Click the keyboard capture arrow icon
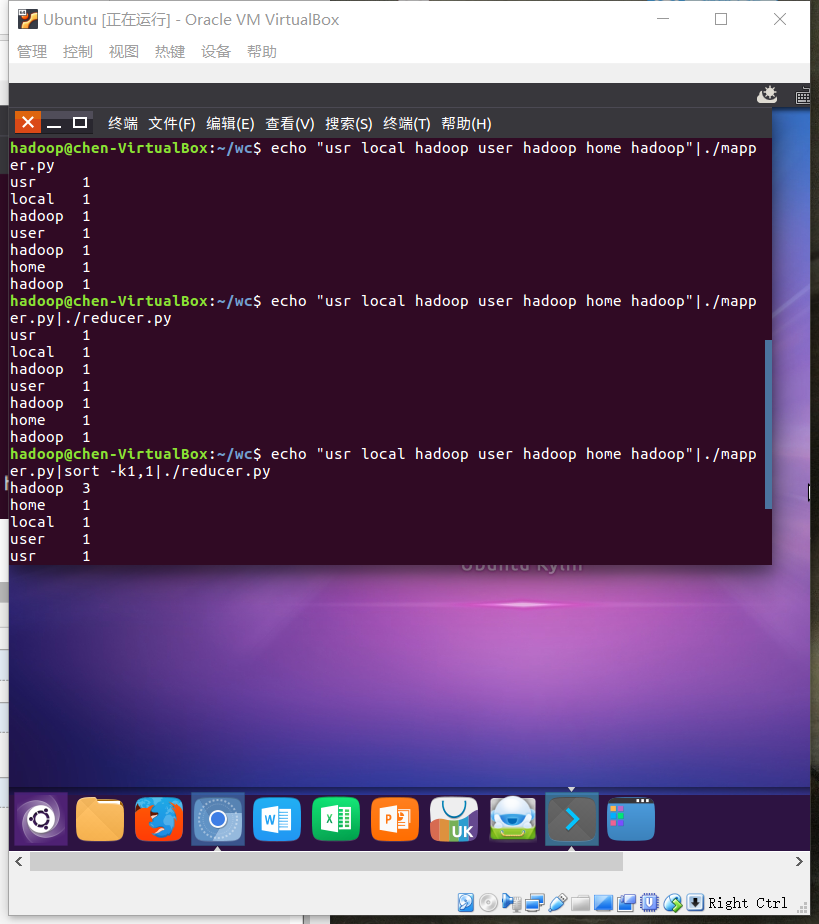This screenshot has width=819, height=924. 695,902
